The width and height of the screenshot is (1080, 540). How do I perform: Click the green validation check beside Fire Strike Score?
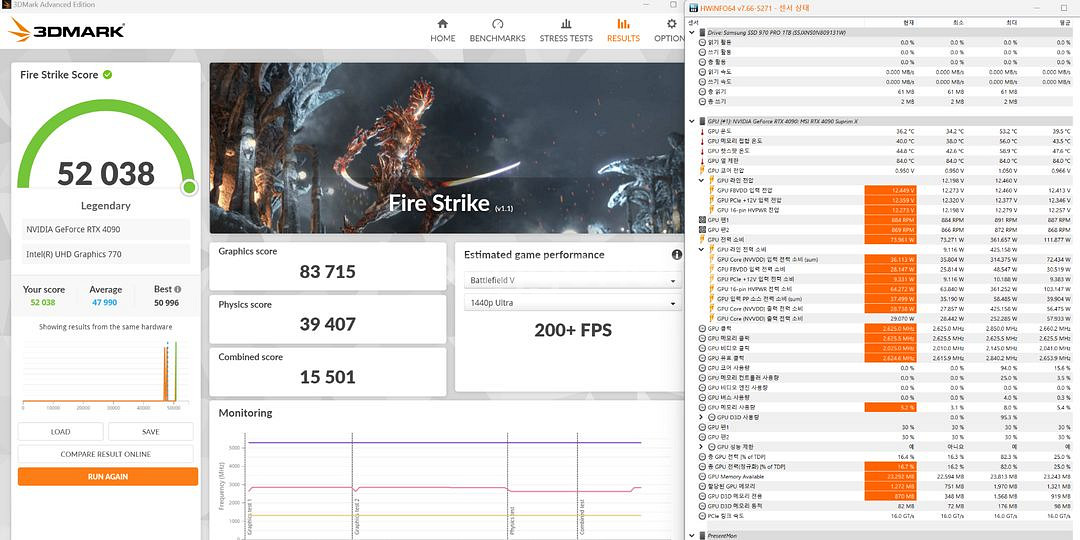pos(107,74)
